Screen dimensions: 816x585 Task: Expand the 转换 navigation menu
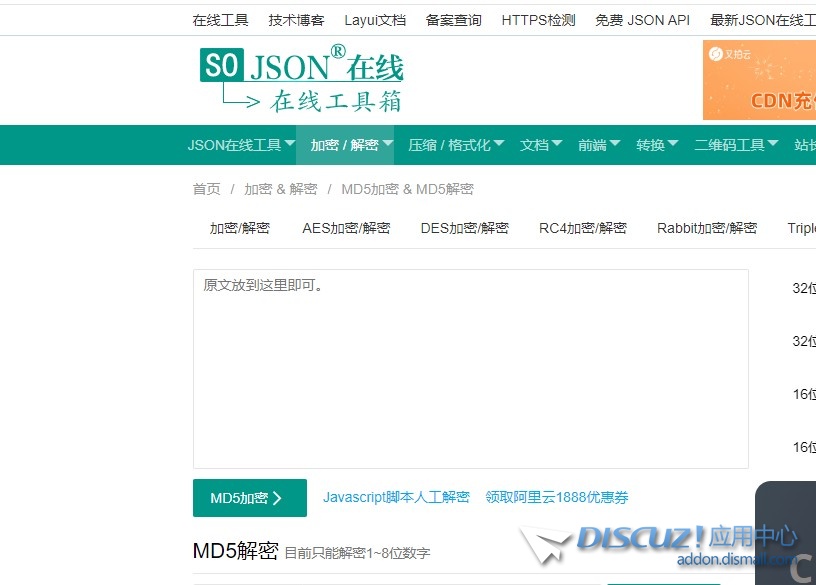coord(657,145)
